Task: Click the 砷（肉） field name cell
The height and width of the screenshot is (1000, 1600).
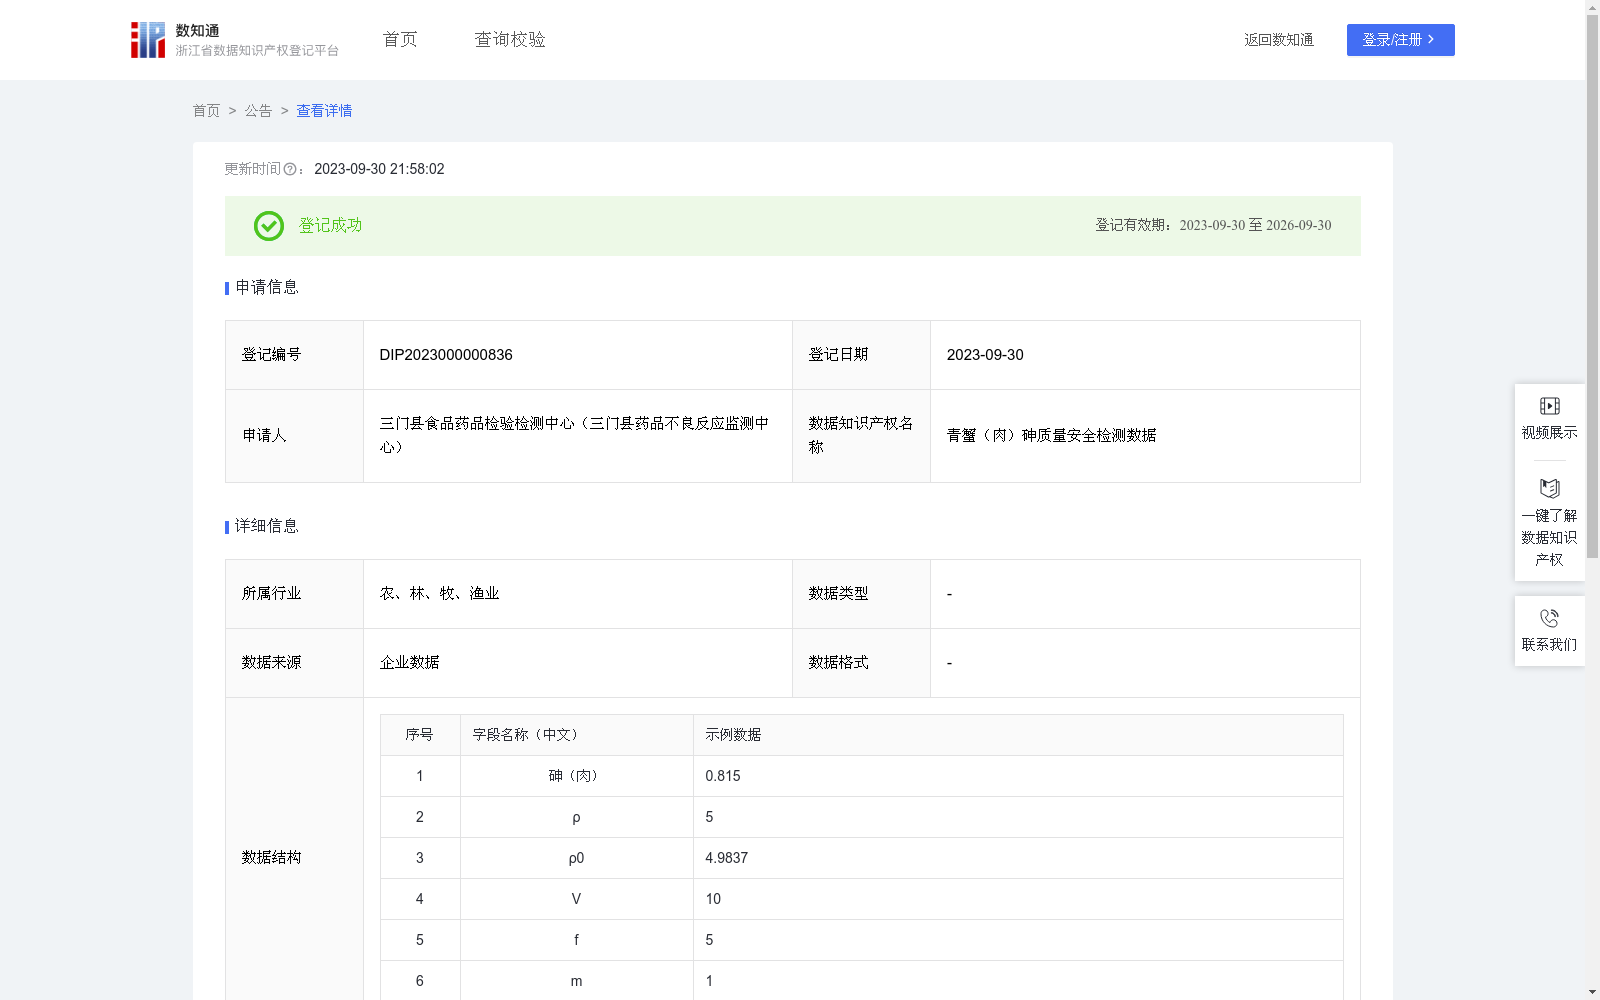Action: 576,776
